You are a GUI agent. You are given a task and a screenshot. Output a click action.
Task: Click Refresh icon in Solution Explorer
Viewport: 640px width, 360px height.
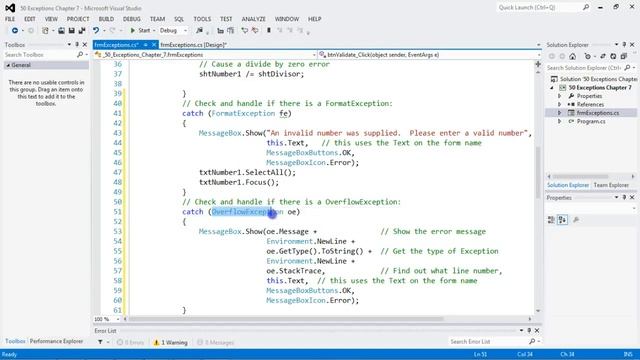(613, 56)
